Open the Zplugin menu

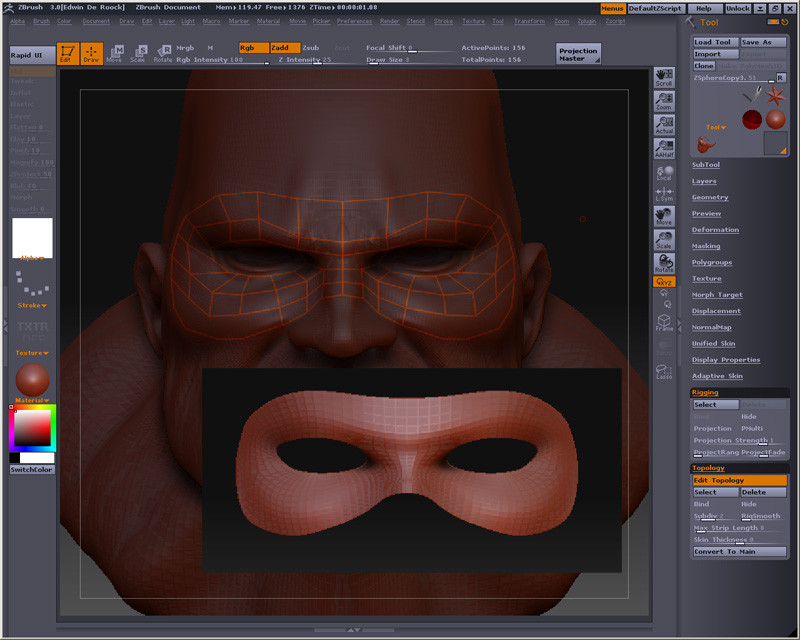pos(587,21)
